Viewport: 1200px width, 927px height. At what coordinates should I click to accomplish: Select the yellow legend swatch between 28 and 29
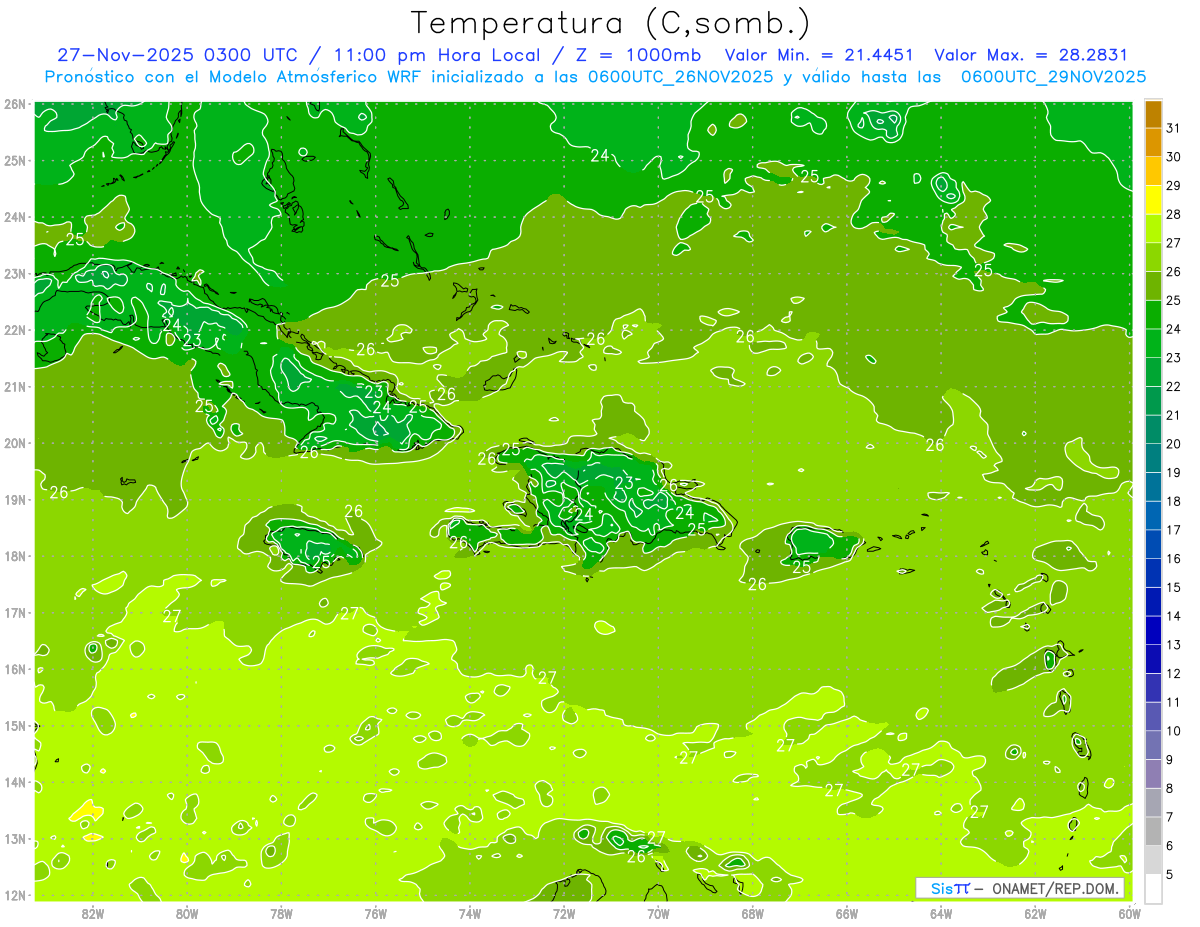[x=1153, y=200]
